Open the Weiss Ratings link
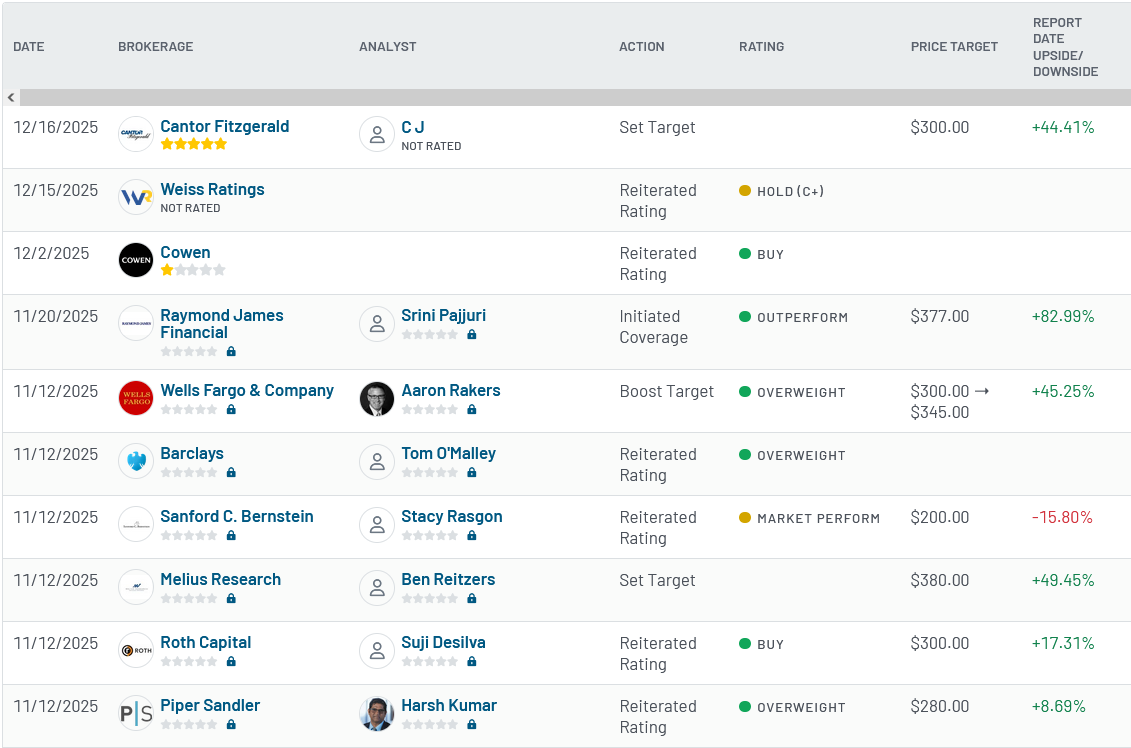This screenshot has height=748, width=1131. (x=212, y=189)
